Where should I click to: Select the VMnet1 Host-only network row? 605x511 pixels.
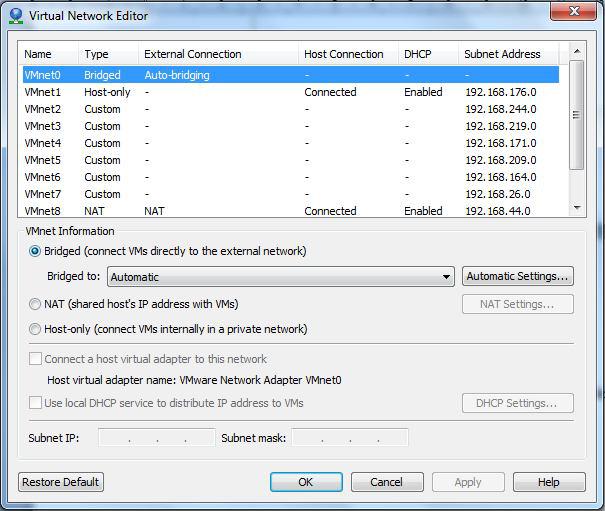click(x=291, y=92)
